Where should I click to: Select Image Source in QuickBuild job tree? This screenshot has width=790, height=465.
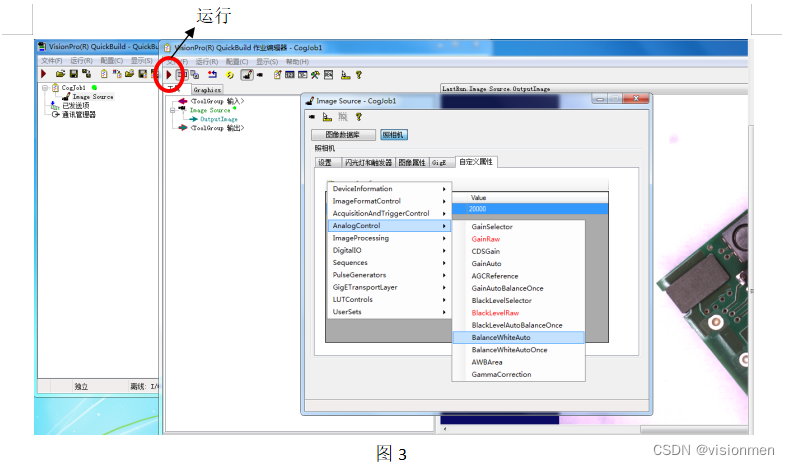pos(93,96)
